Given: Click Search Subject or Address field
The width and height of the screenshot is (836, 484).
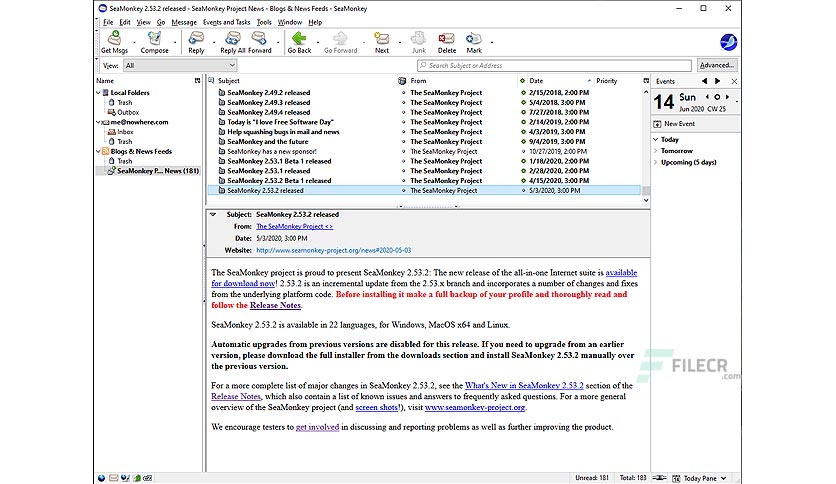Looking at the screenshot, I should click(x=554, y=66).
